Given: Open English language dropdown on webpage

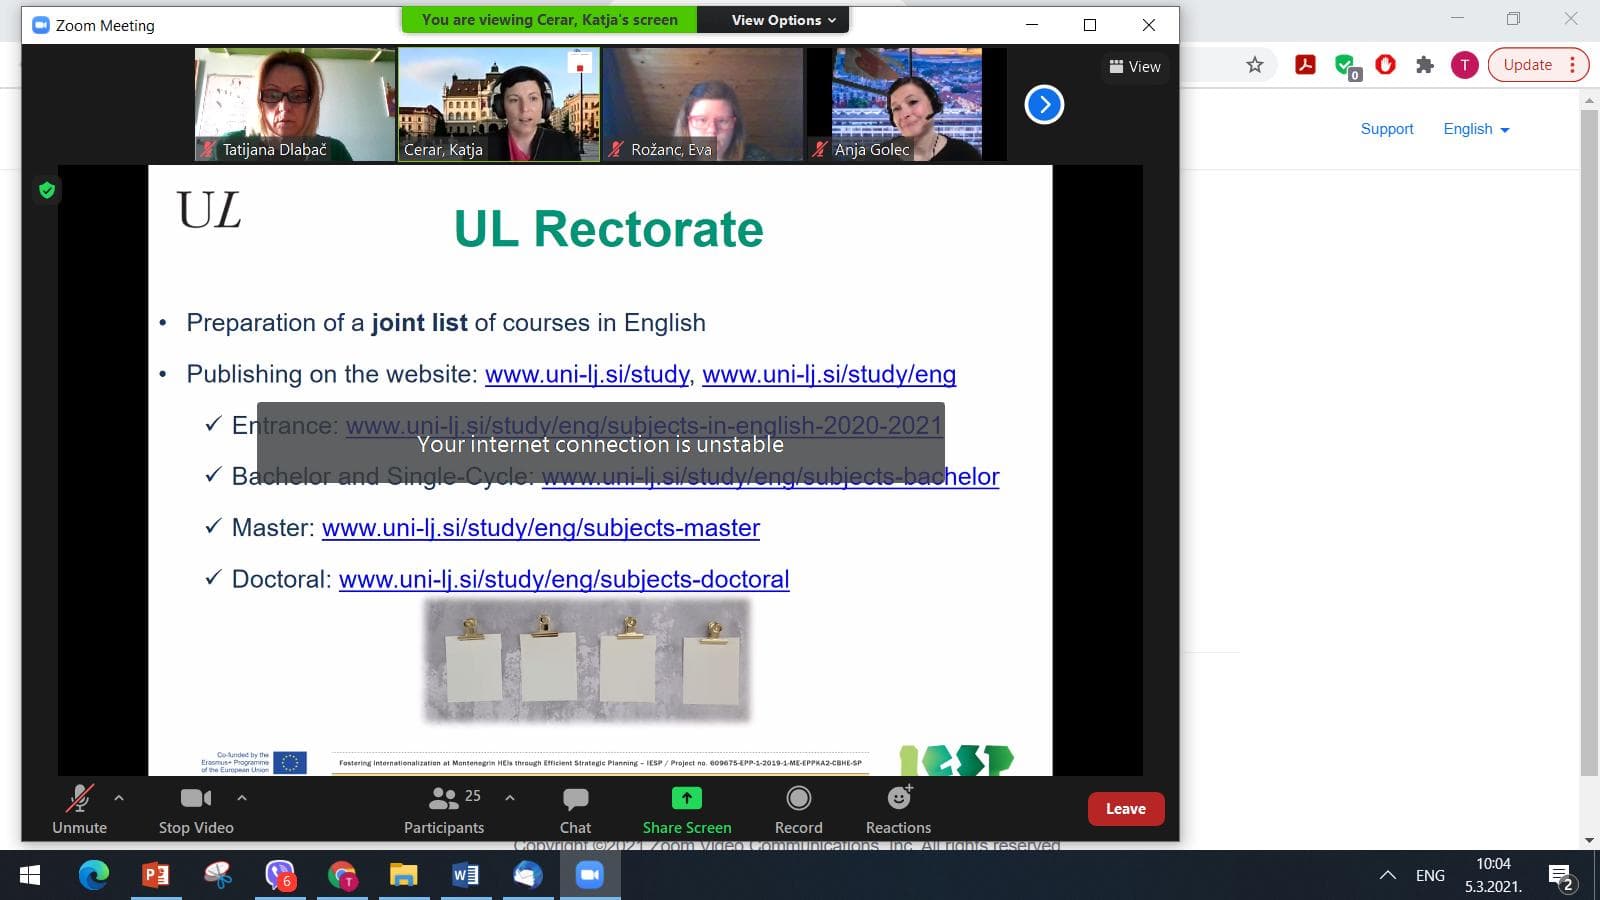Looking at the screenshot, I should click(1476, 129).
